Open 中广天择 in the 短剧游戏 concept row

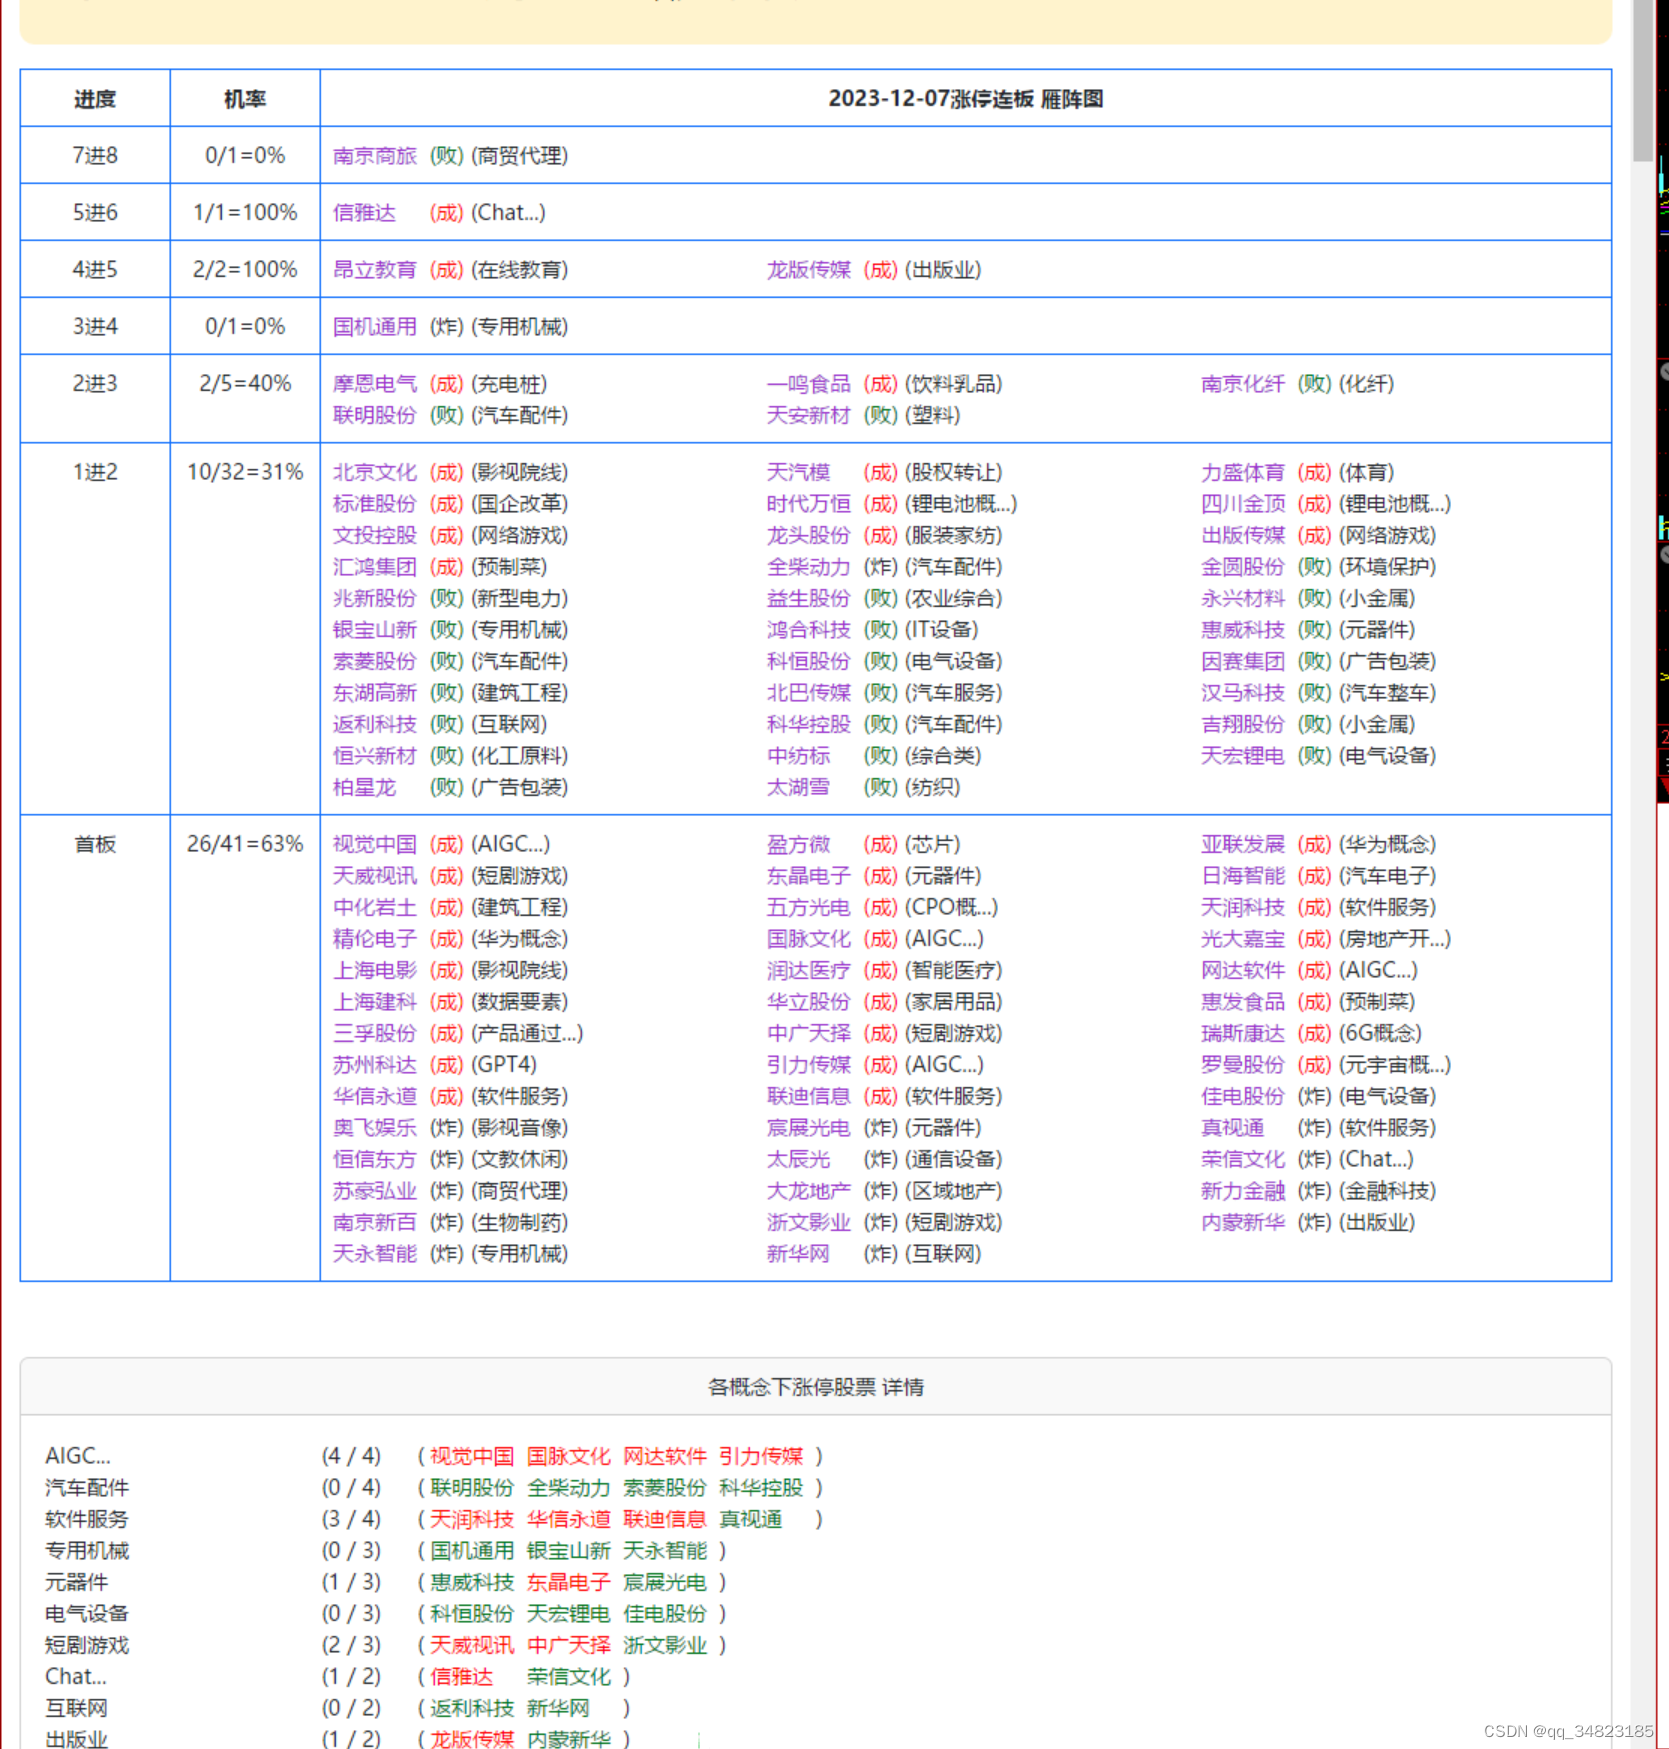(x=568, y=1646)
